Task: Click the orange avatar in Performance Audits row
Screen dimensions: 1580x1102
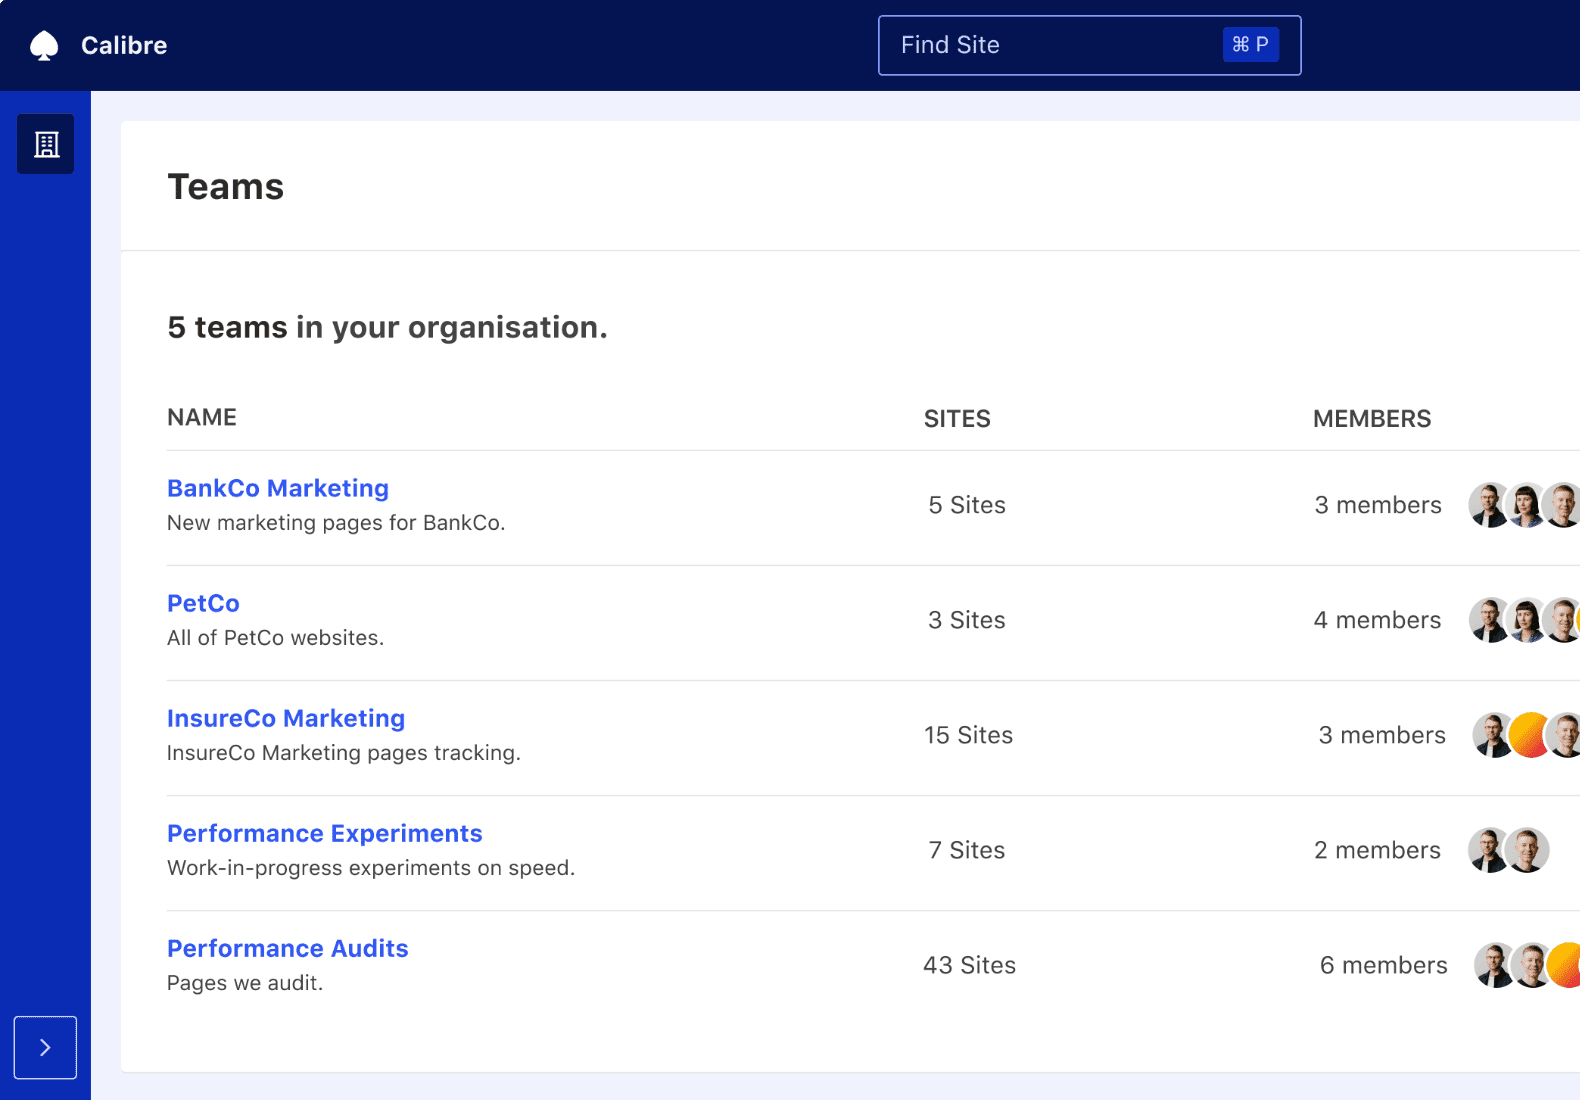Action: pyautogui.click(x=1565, y=965)
